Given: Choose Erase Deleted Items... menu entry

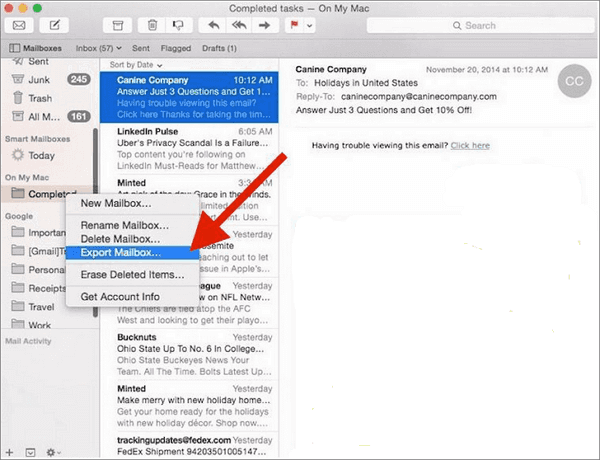Looking at the screenshot, I should (132, 274).
